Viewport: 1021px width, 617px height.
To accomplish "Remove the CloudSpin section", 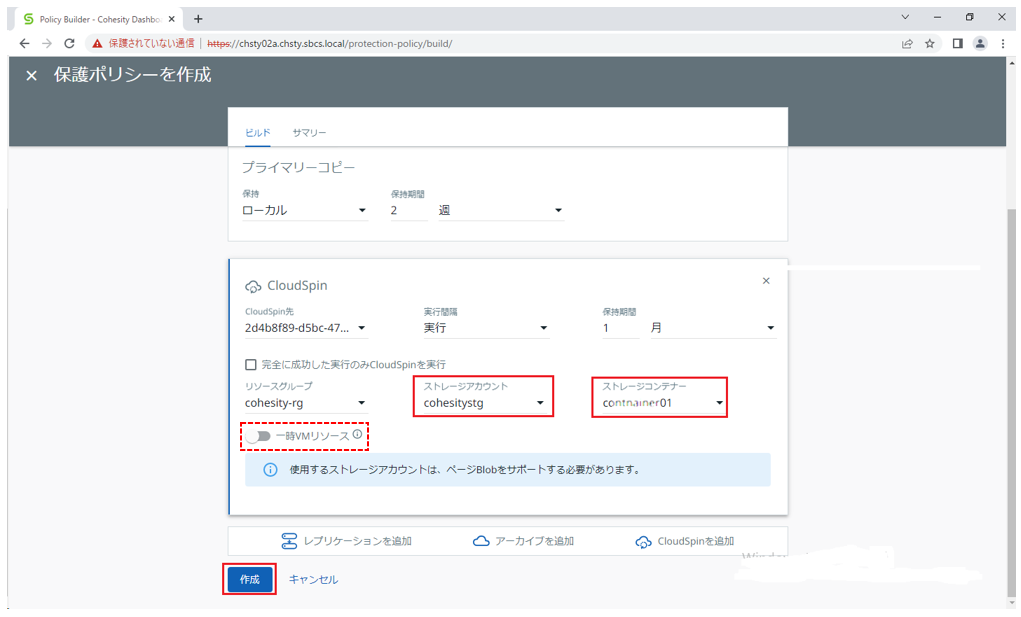I will (x=766, y=281).
